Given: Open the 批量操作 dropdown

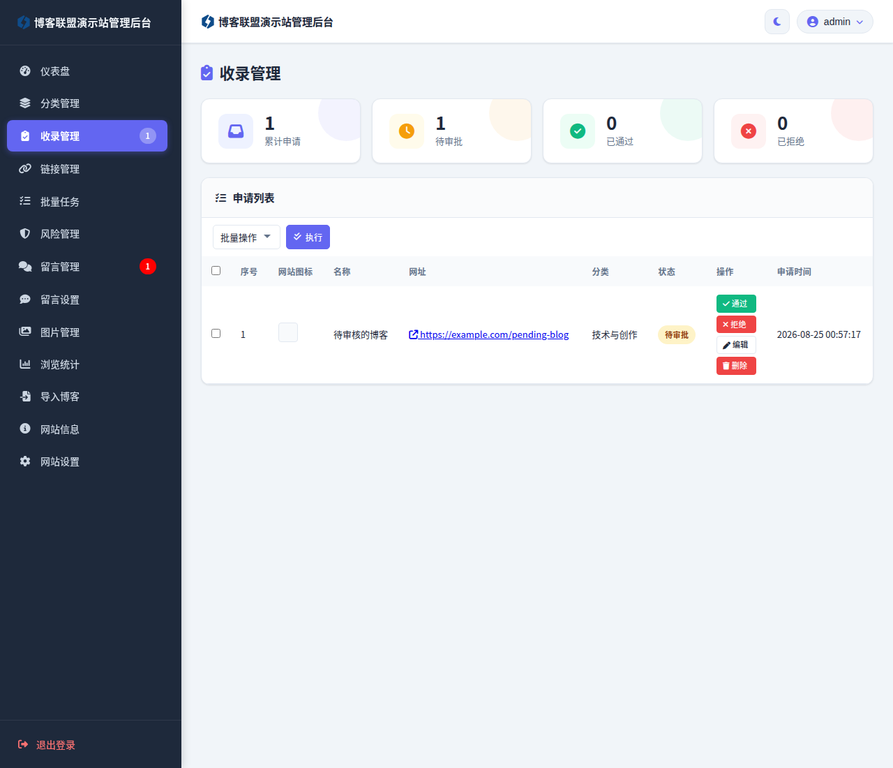Looking at the screenshot, I should pos(246,237).
